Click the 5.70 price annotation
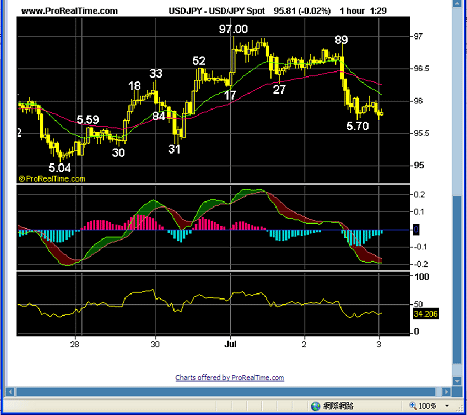 (x=358, y=126)
